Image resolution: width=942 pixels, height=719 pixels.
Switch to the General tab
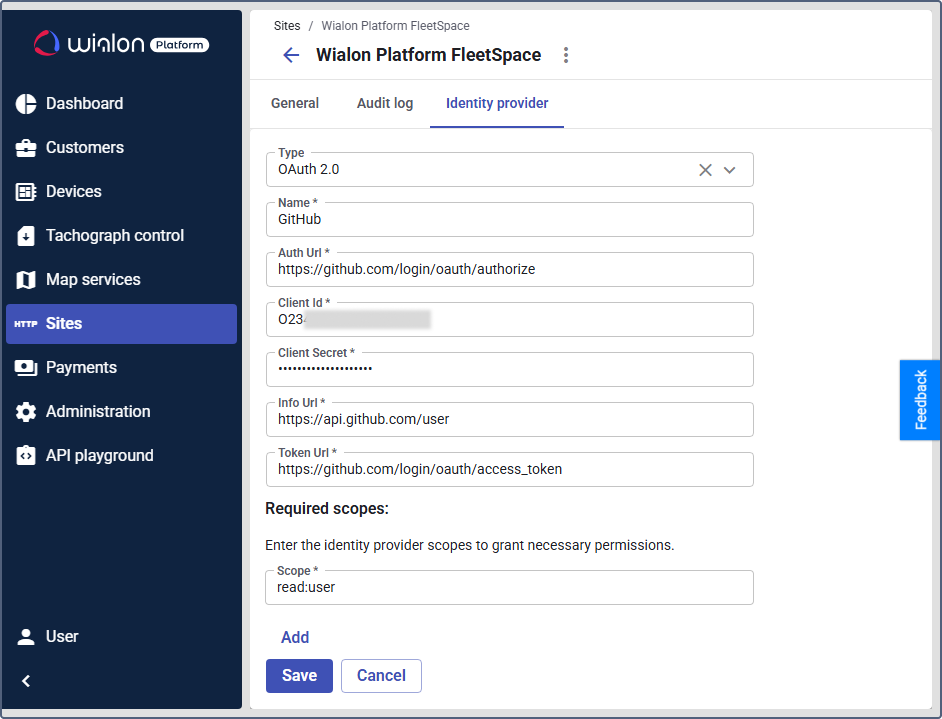click(295, 103)
